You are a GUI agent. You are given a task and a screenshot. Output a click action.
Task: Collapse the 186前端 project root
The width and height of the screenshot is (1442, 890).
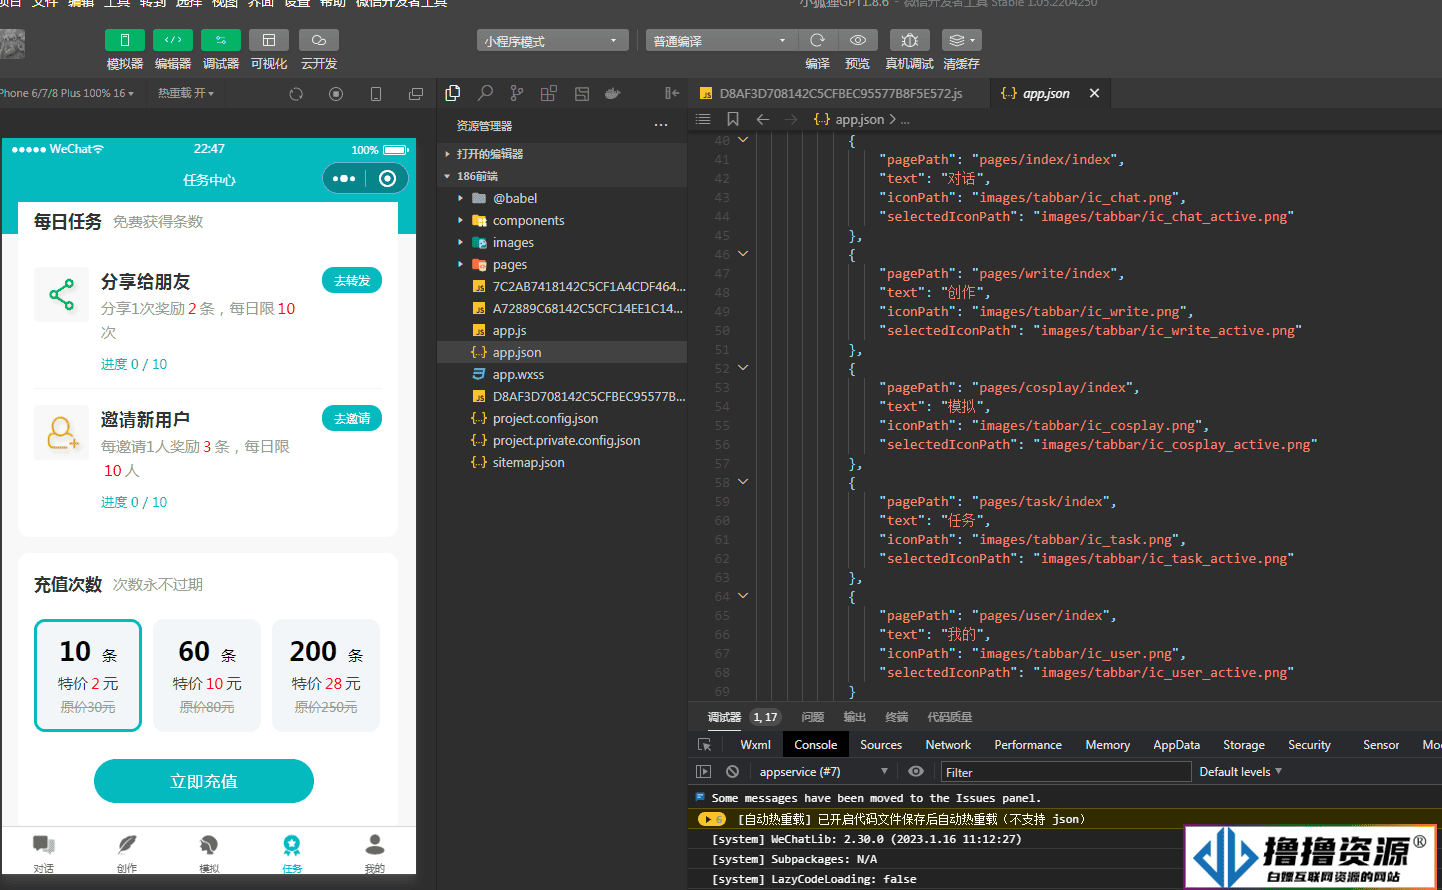click(562, 176)
